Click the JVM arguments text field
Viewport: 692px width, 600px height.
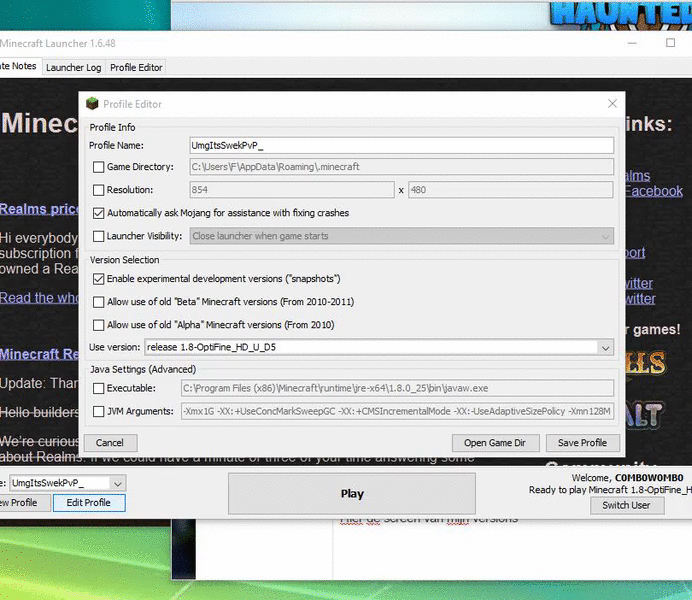(x=397, y=411)
